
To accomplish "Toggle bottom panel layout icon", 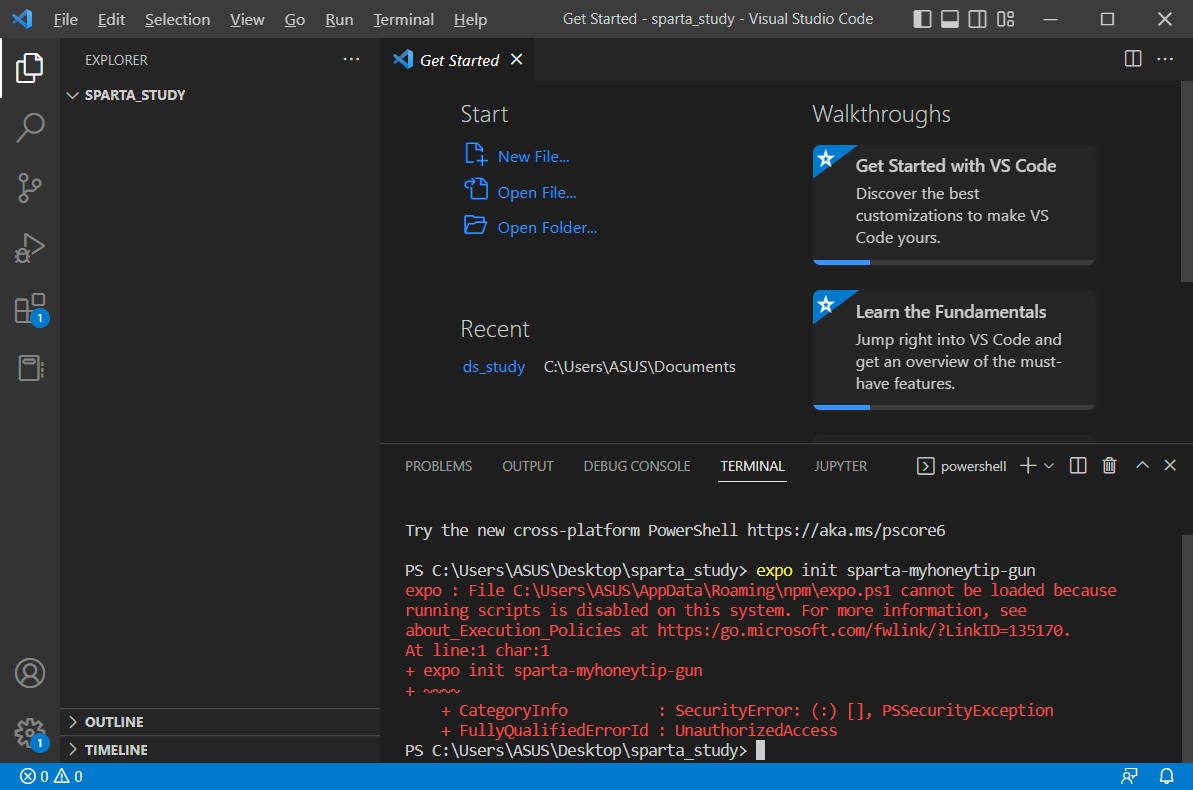I will [950, 19].
